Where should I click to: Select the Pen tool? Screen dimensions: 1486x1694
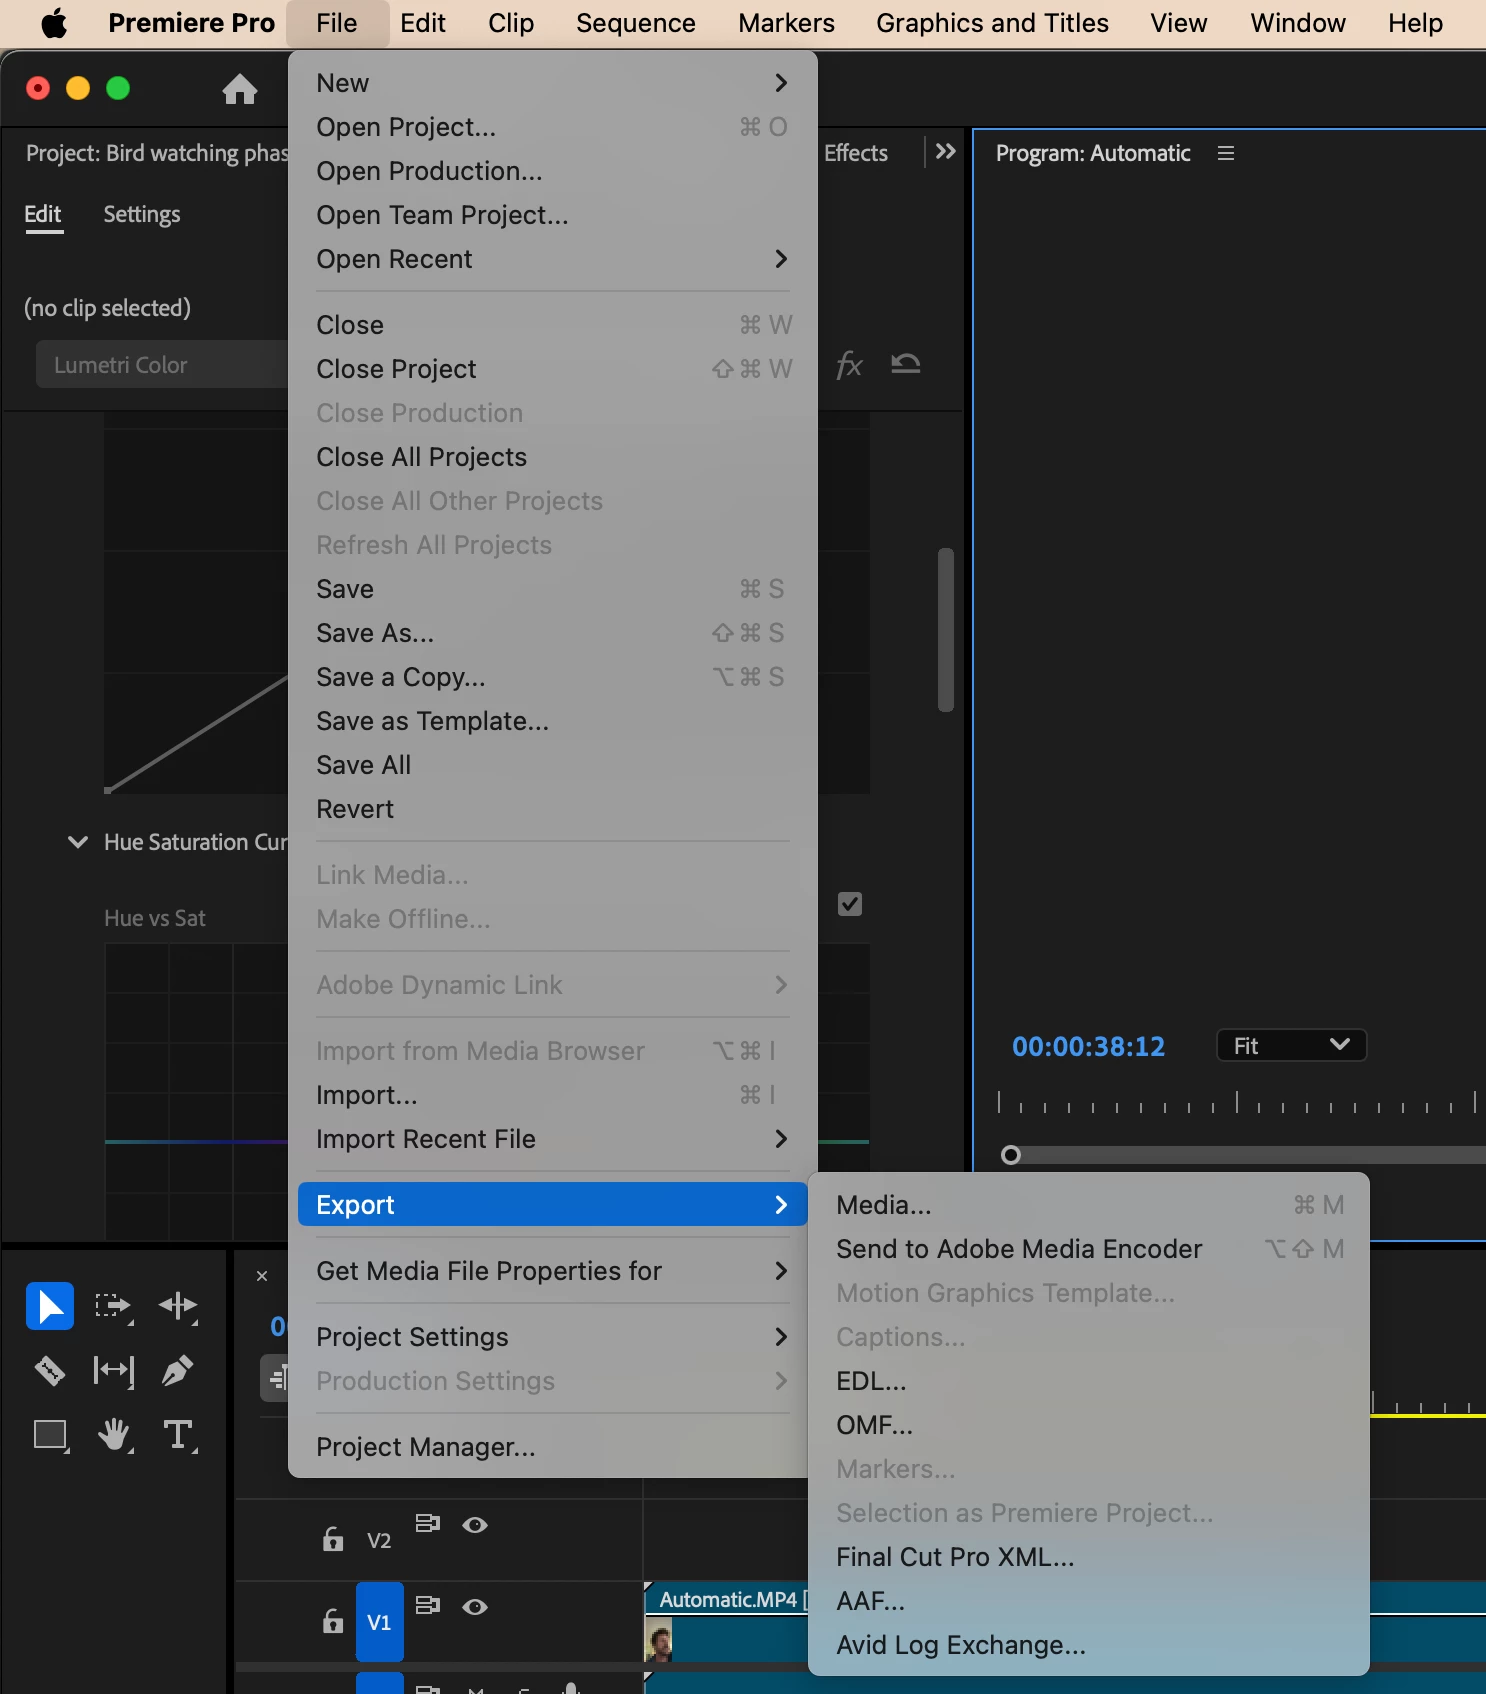coord(177,1370)
